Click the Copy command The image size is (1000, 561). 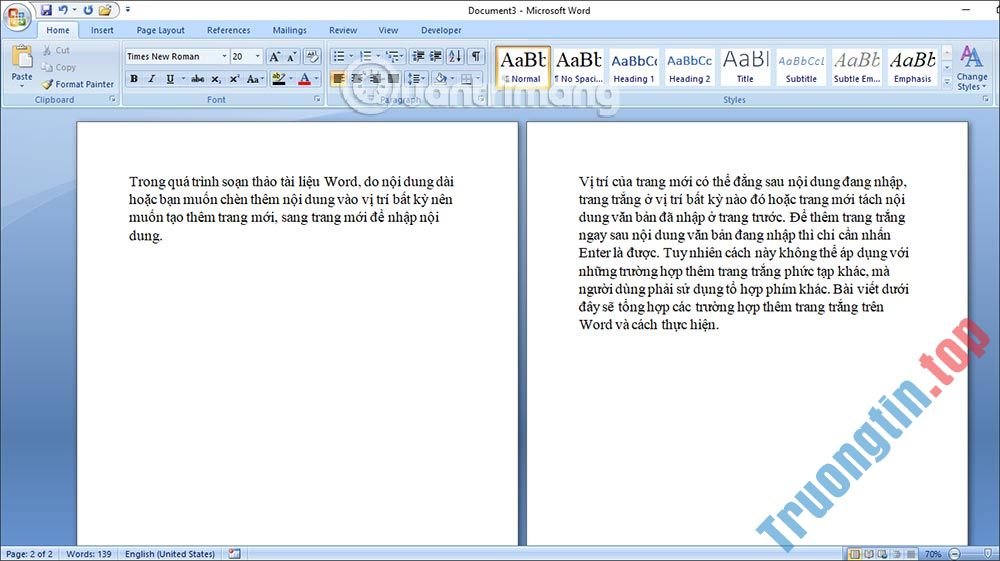(x=59, y=67)
